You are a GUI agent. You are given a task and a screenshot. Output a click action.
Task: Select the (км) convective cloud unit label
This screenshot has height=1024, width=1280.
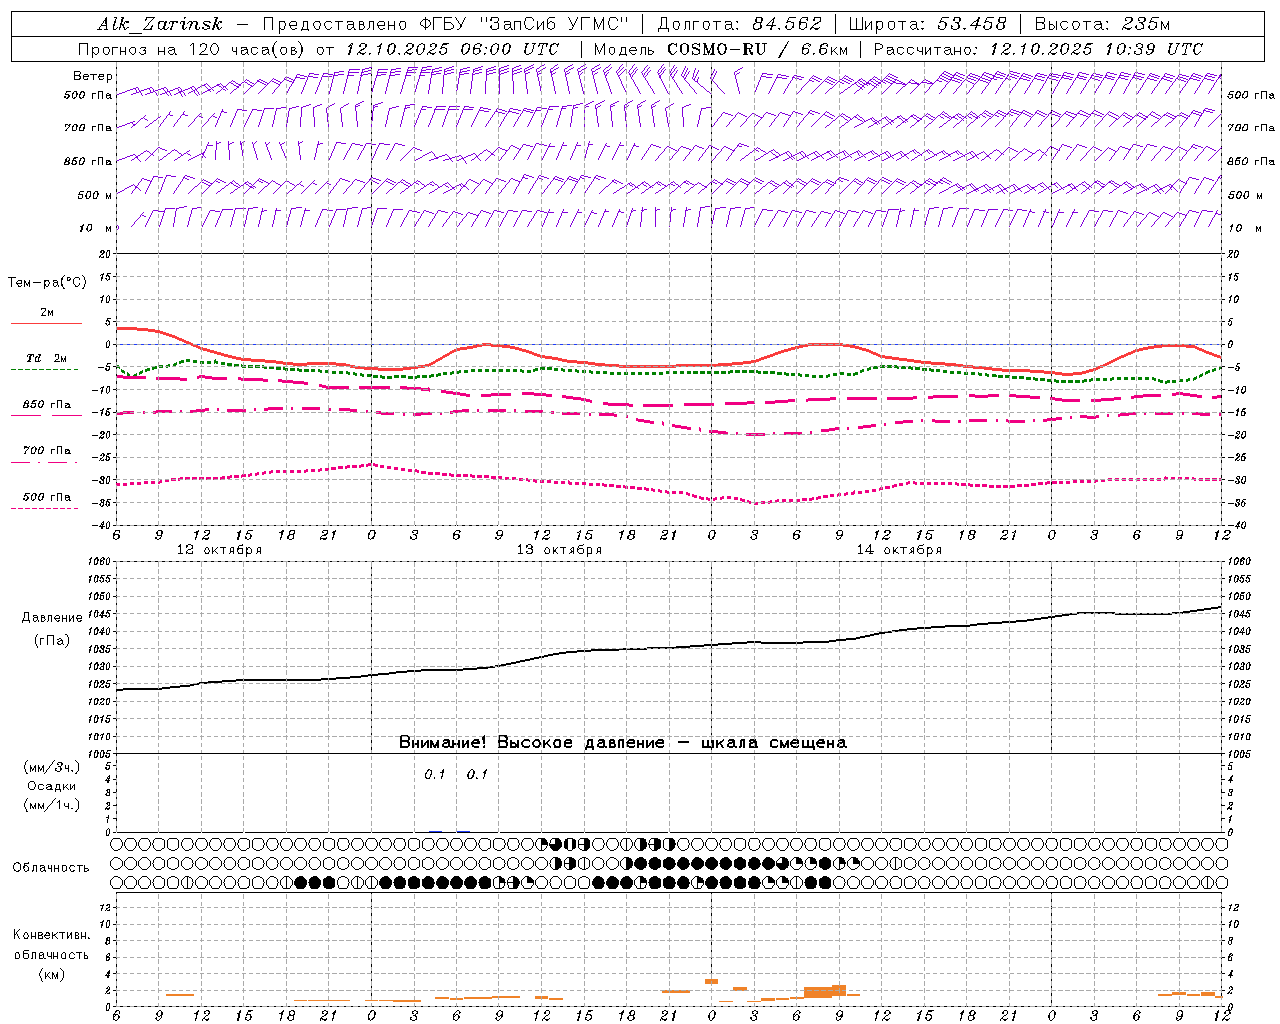point(51,975)
